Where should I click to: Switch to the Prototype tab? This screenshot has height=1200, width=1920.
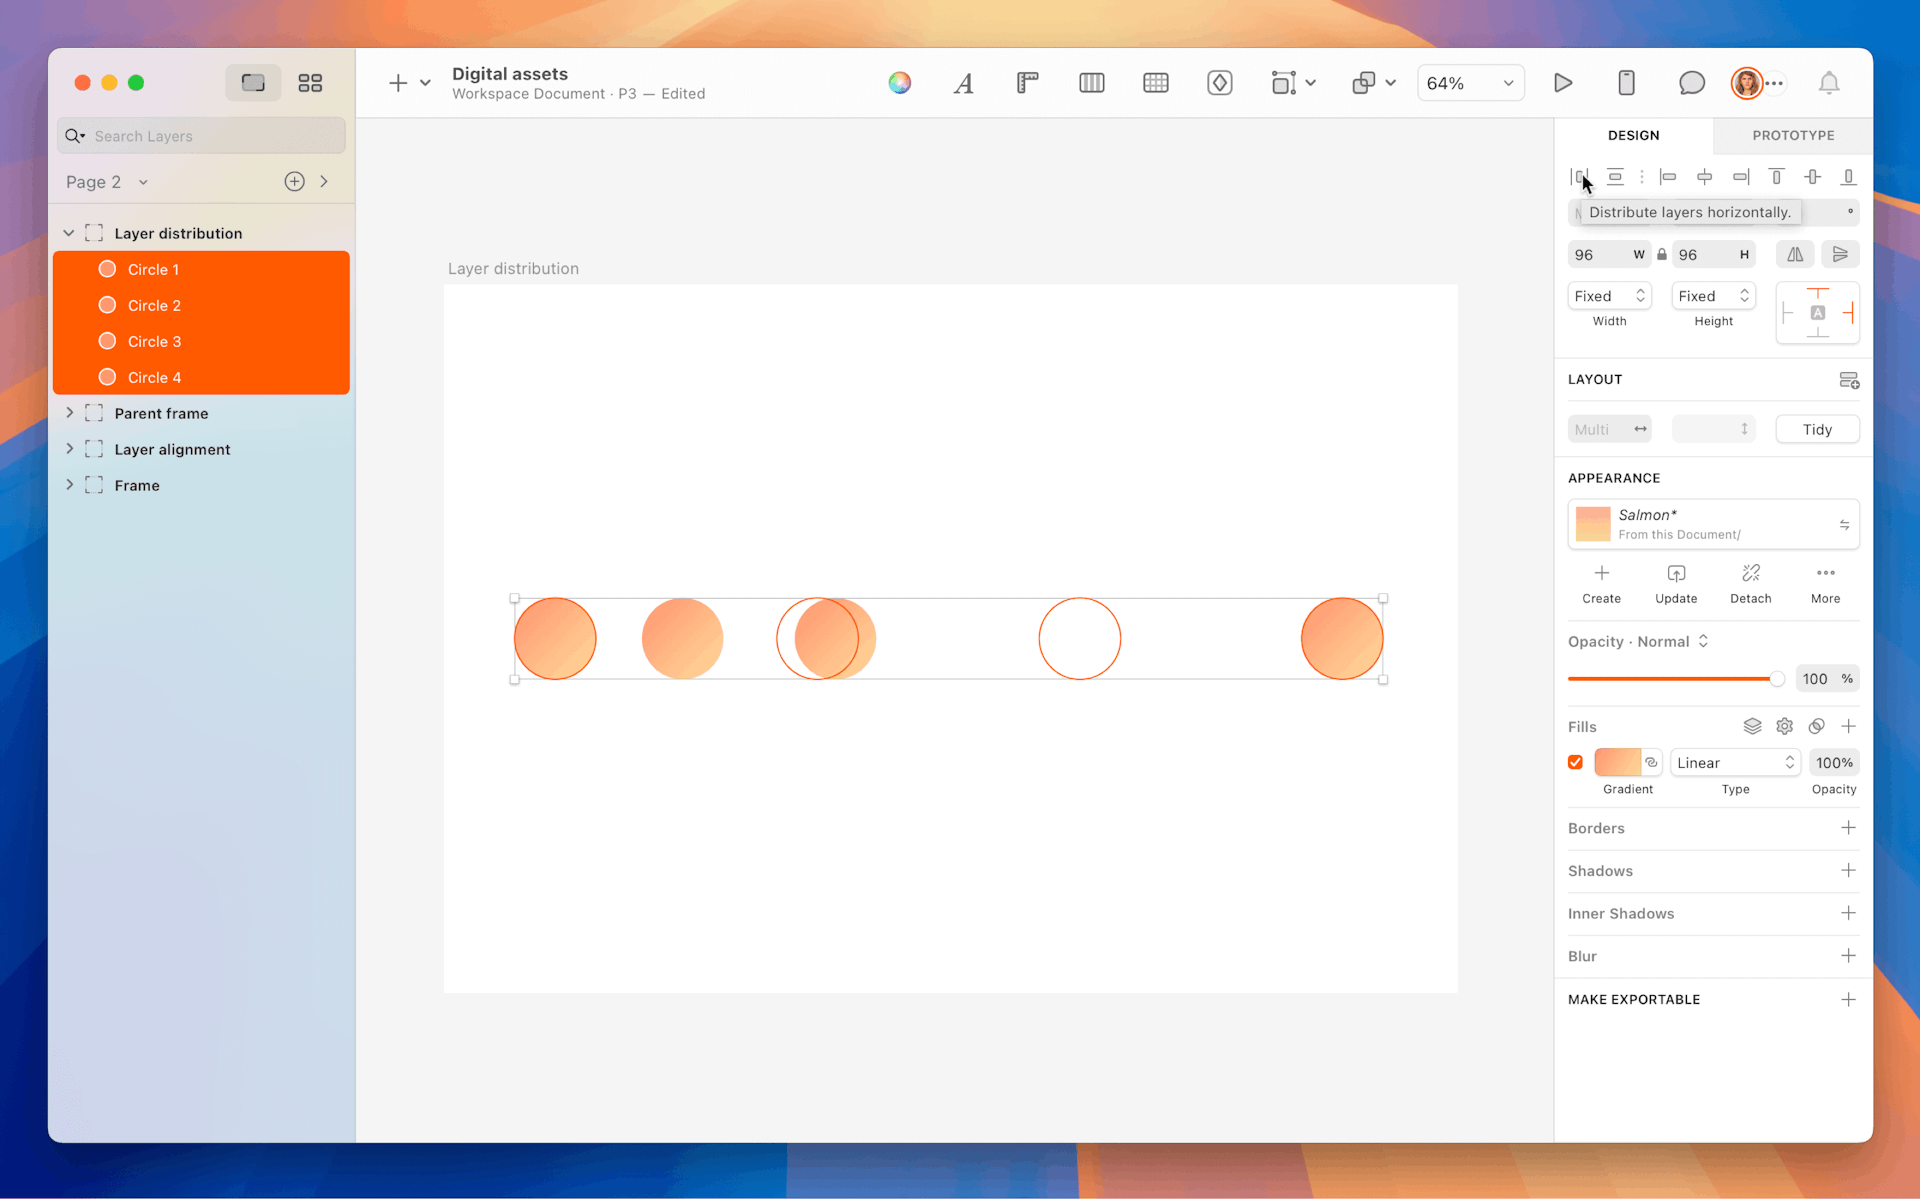[1792, 135]
